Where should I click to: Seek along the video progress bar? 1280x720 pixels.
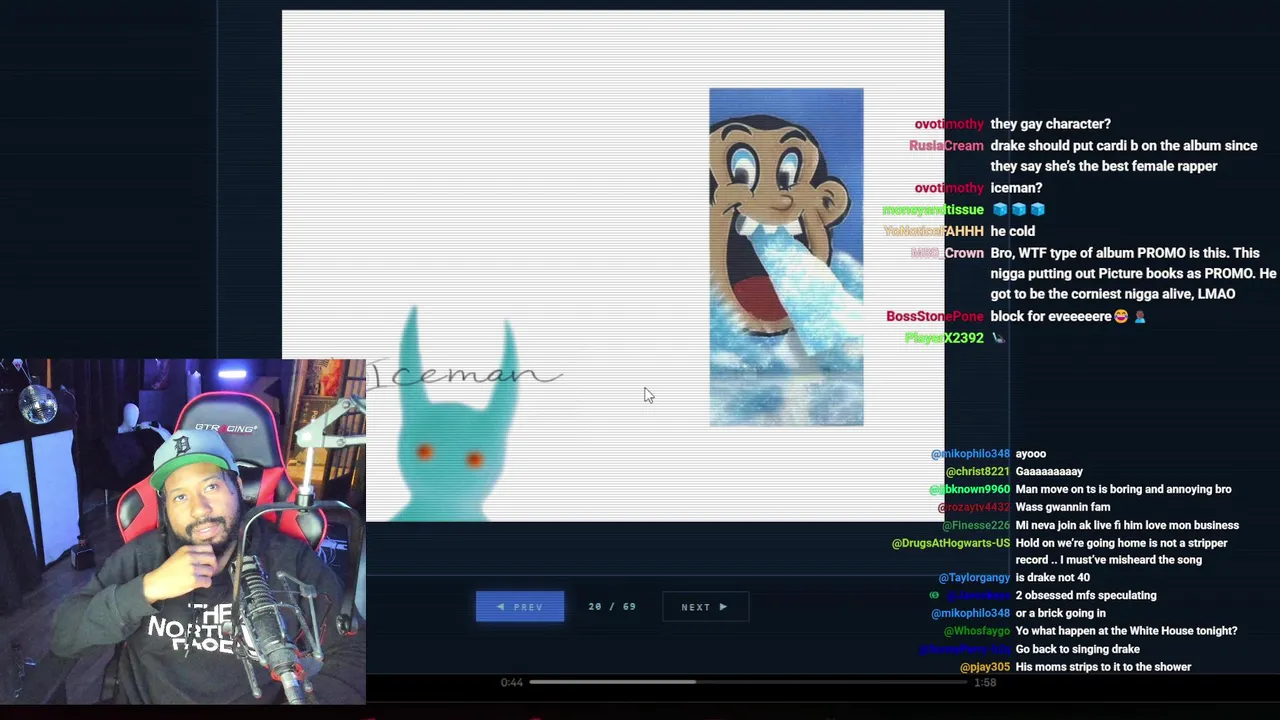748,682
